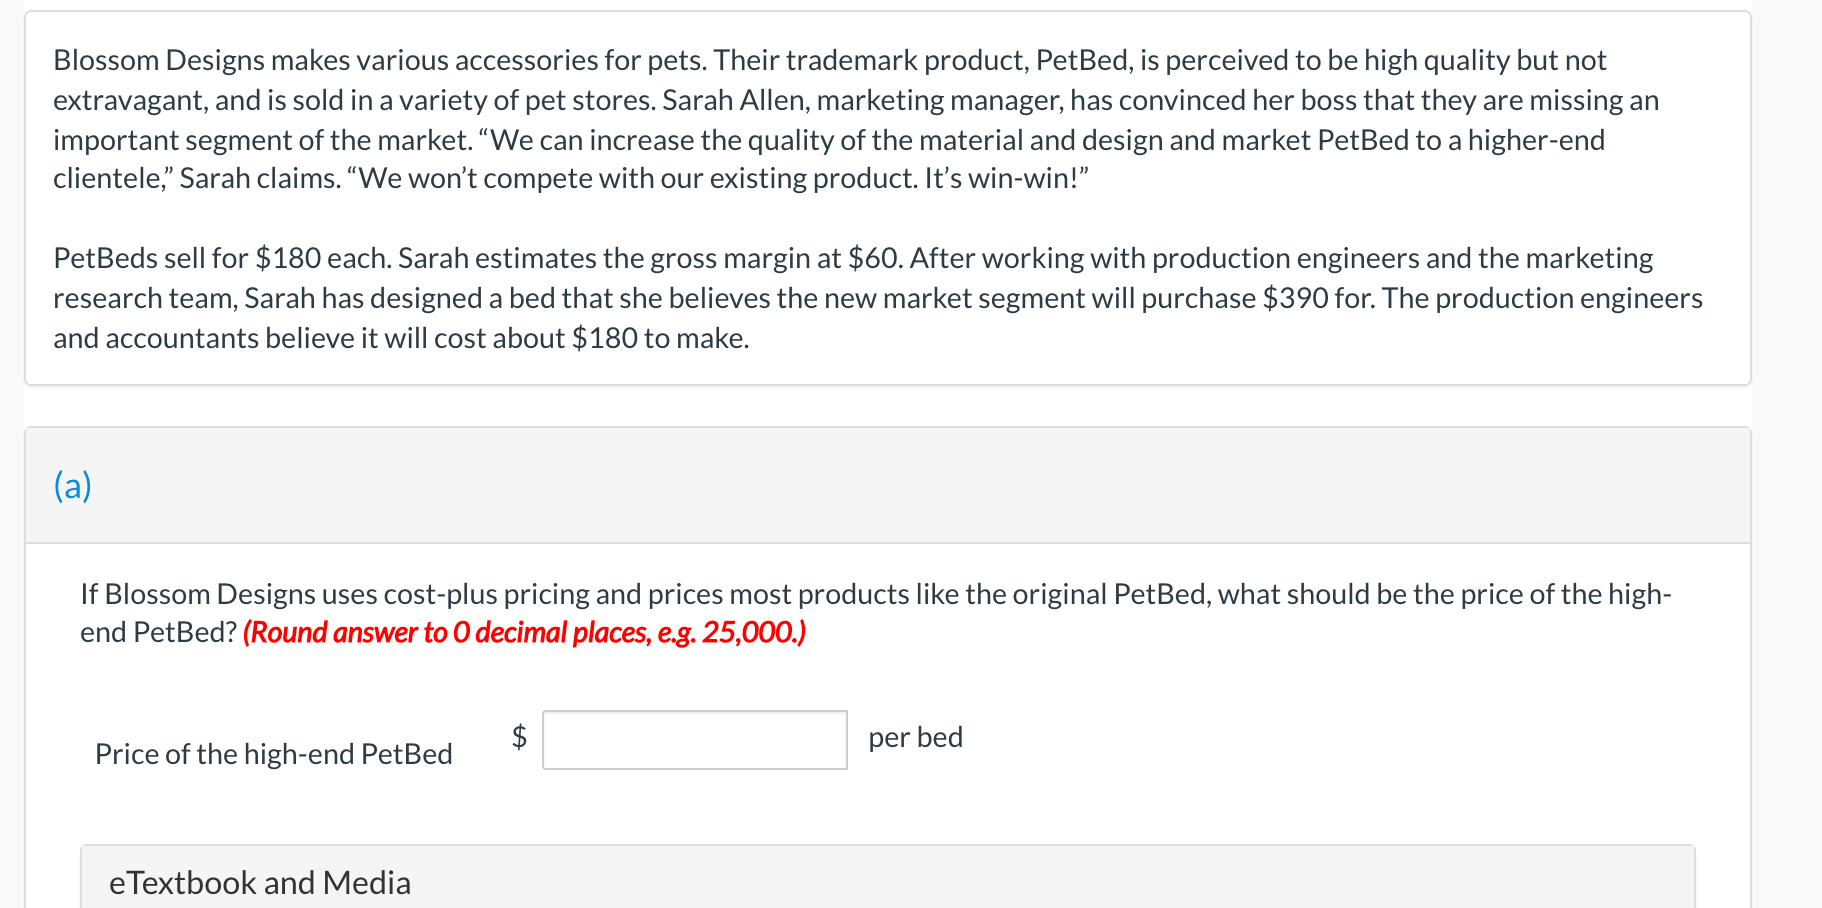
Task: Click the gray header bar of part (a)
Action: [x=888, y=486]
